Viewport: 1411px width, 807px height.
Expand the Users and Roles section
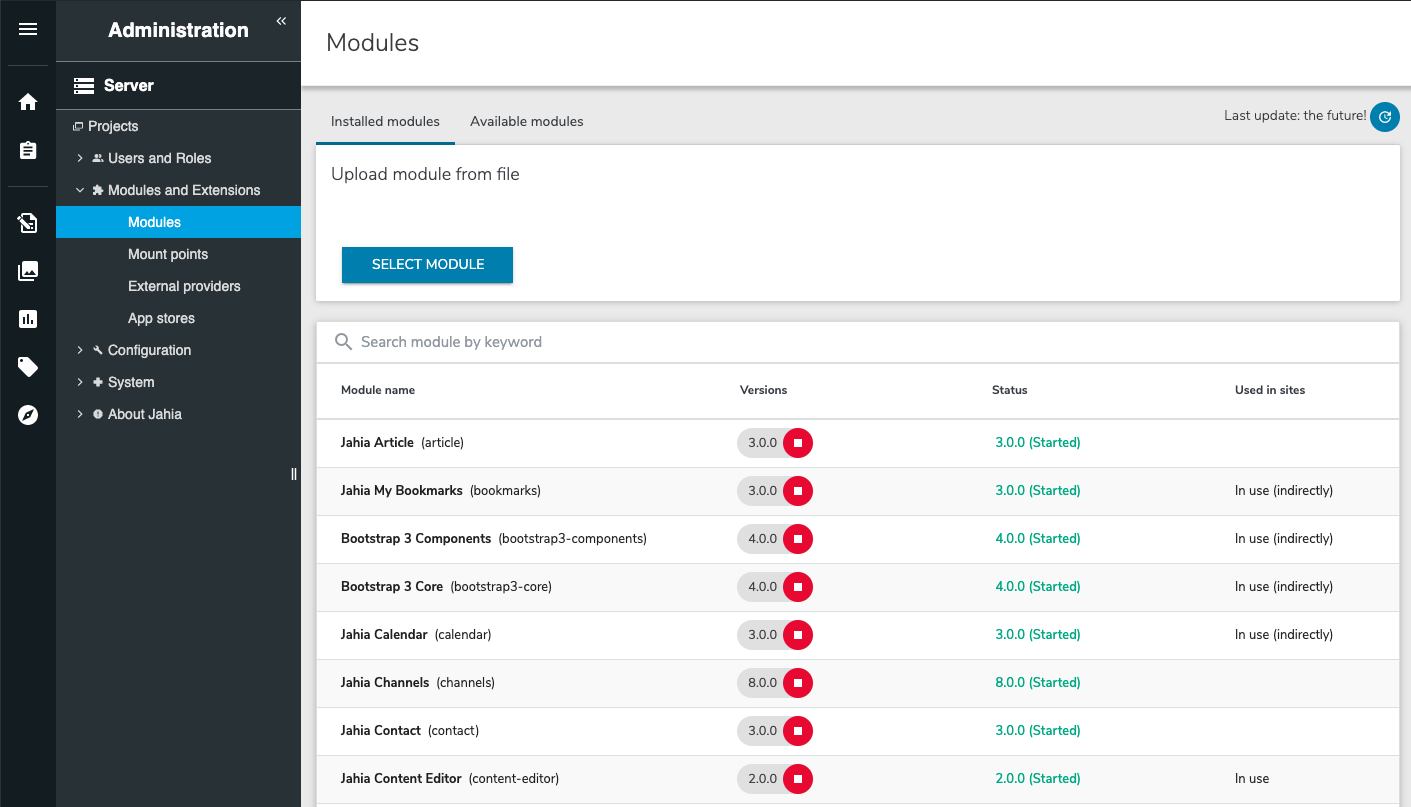pos(81,158)
